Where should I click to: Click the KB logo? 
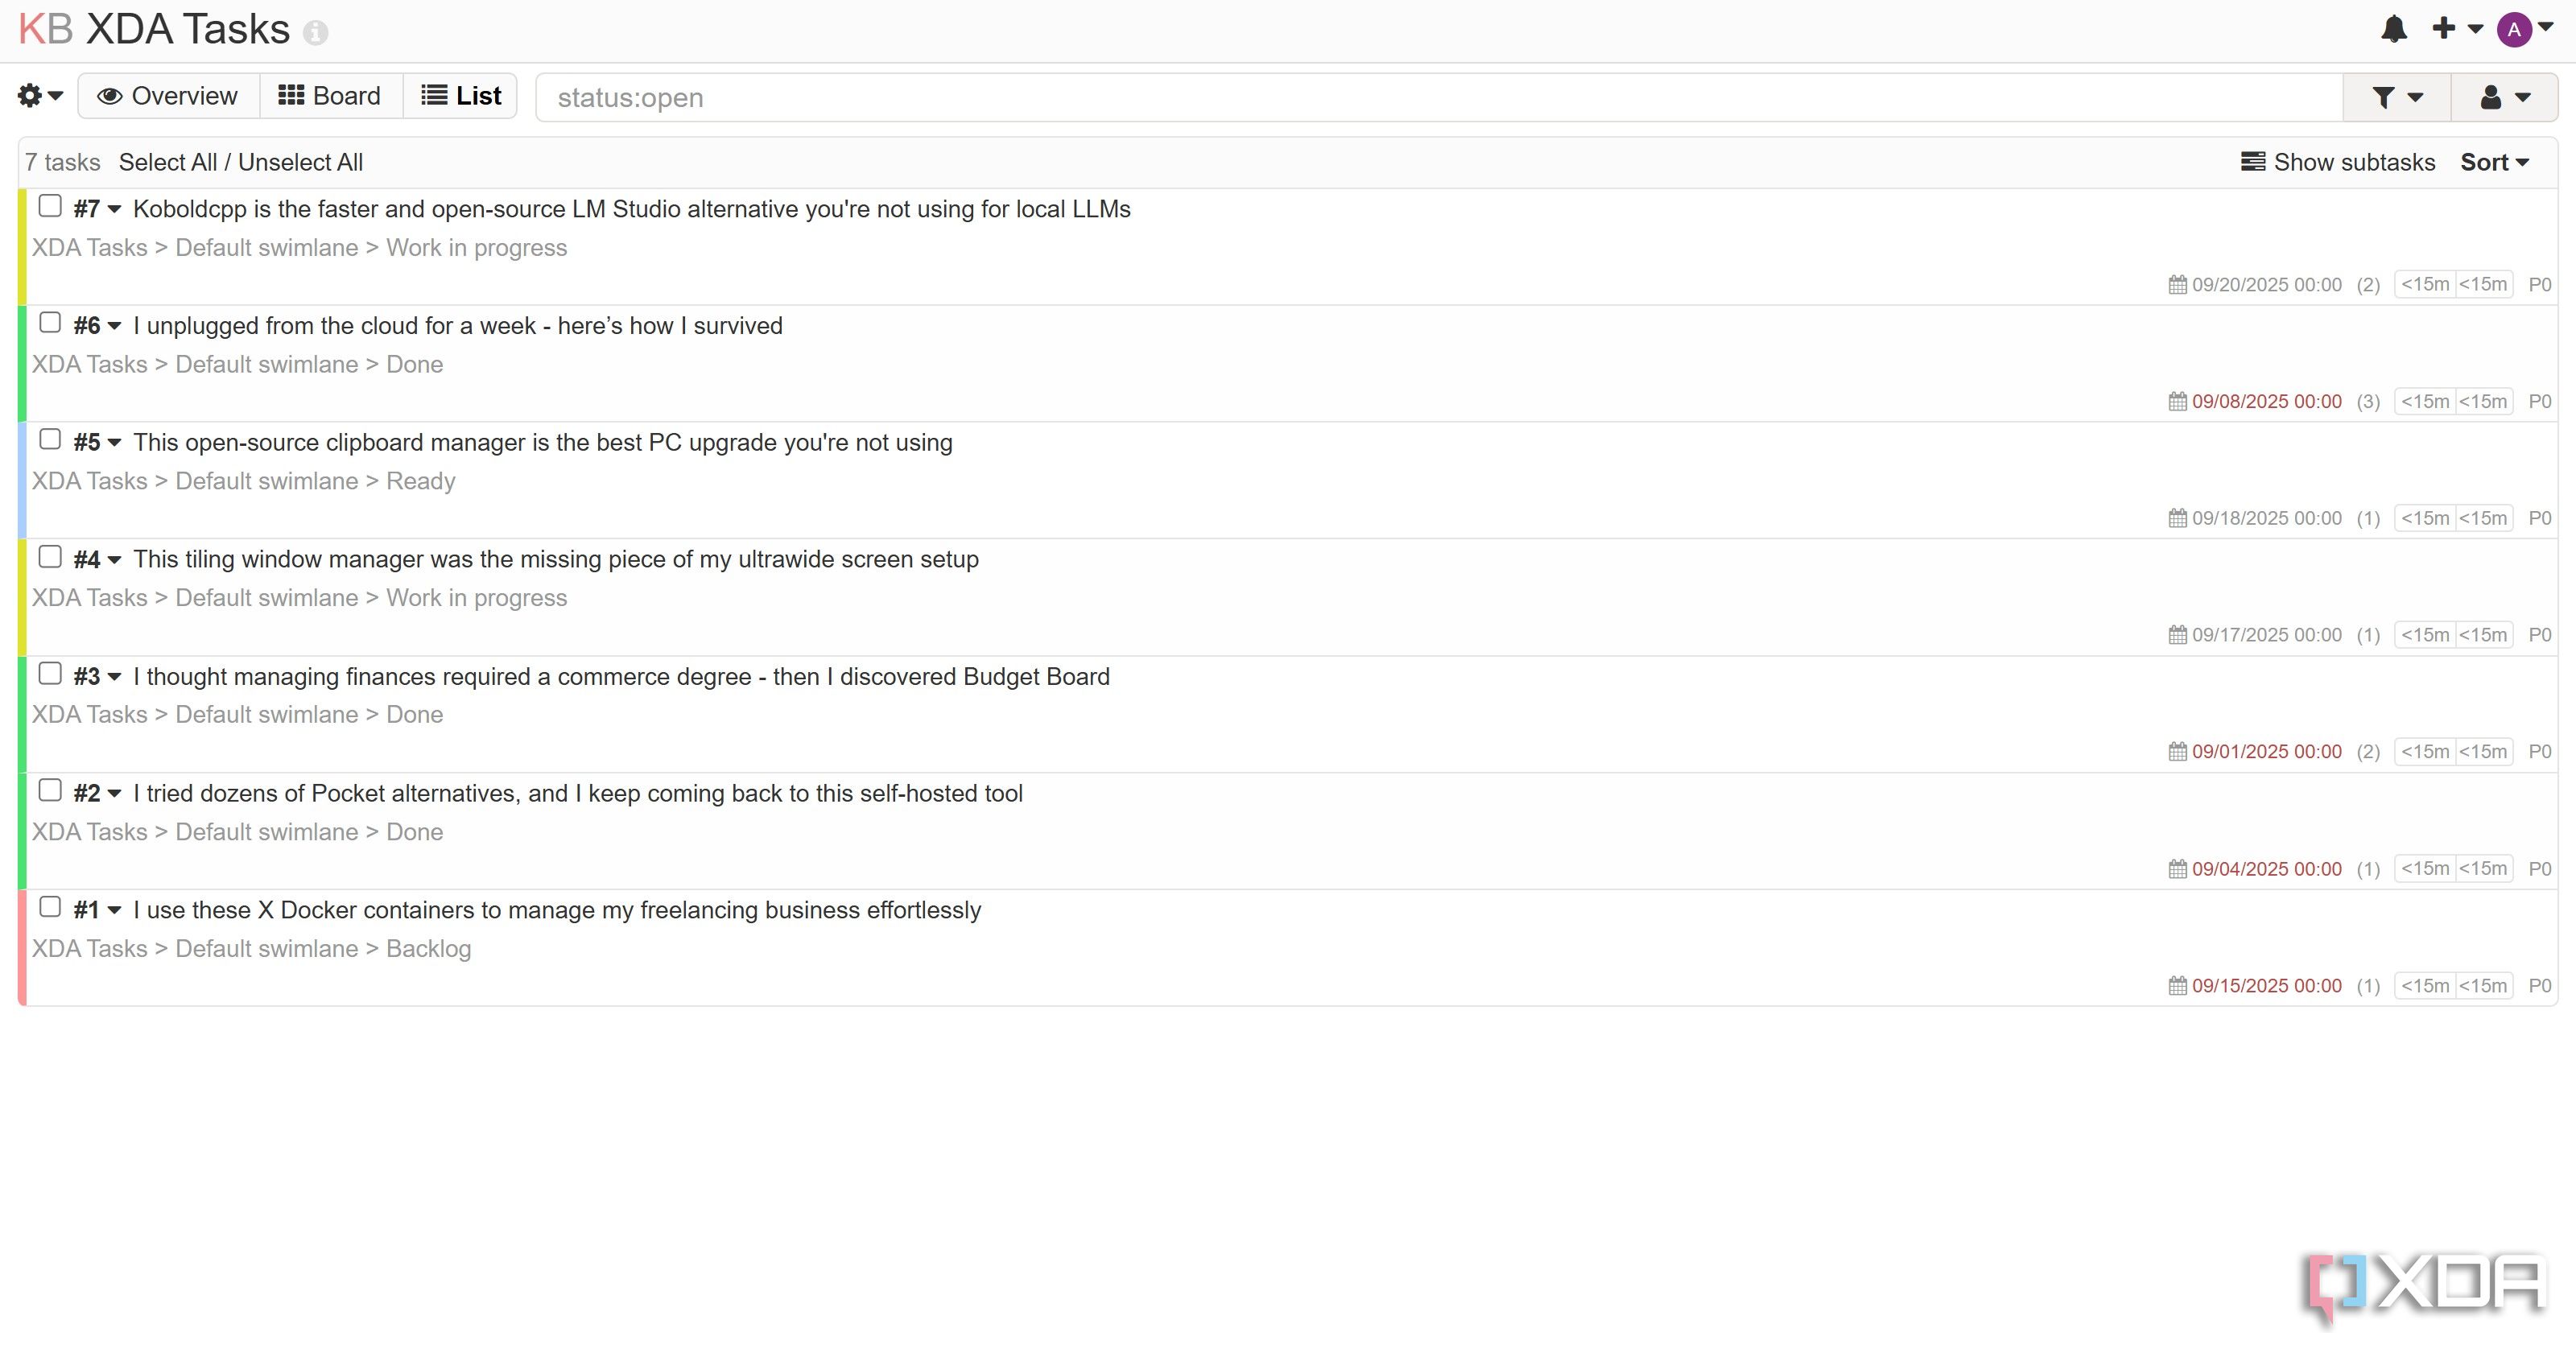45,29
